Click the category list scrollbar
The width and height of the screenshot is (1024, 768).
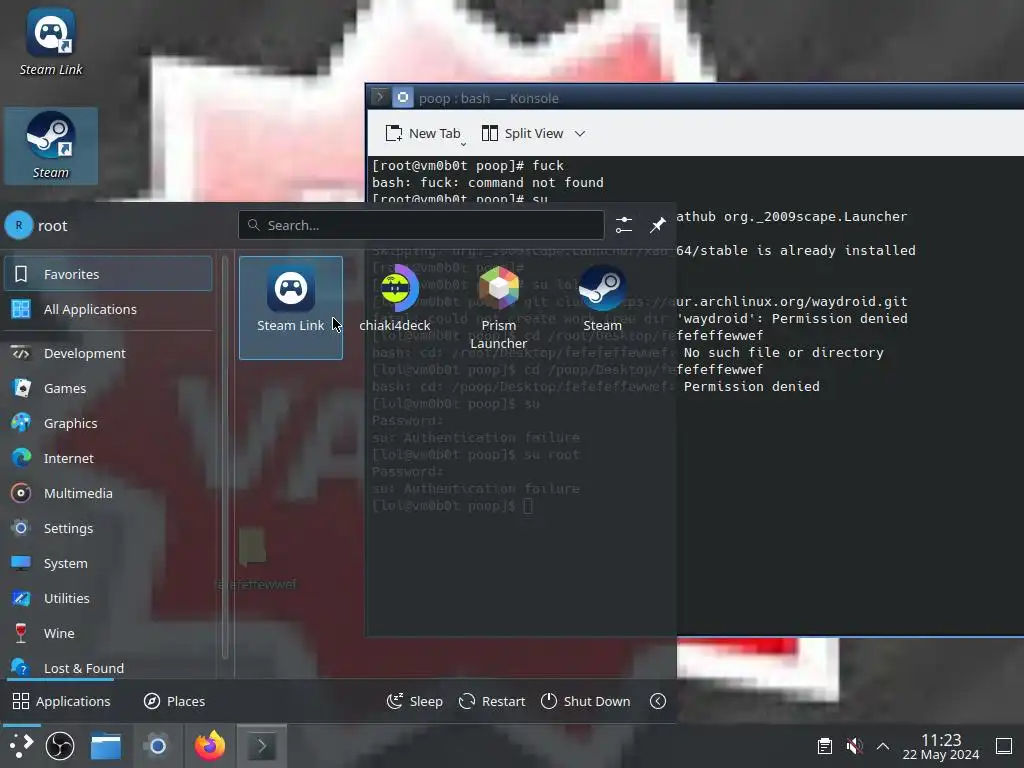[225, 457]
